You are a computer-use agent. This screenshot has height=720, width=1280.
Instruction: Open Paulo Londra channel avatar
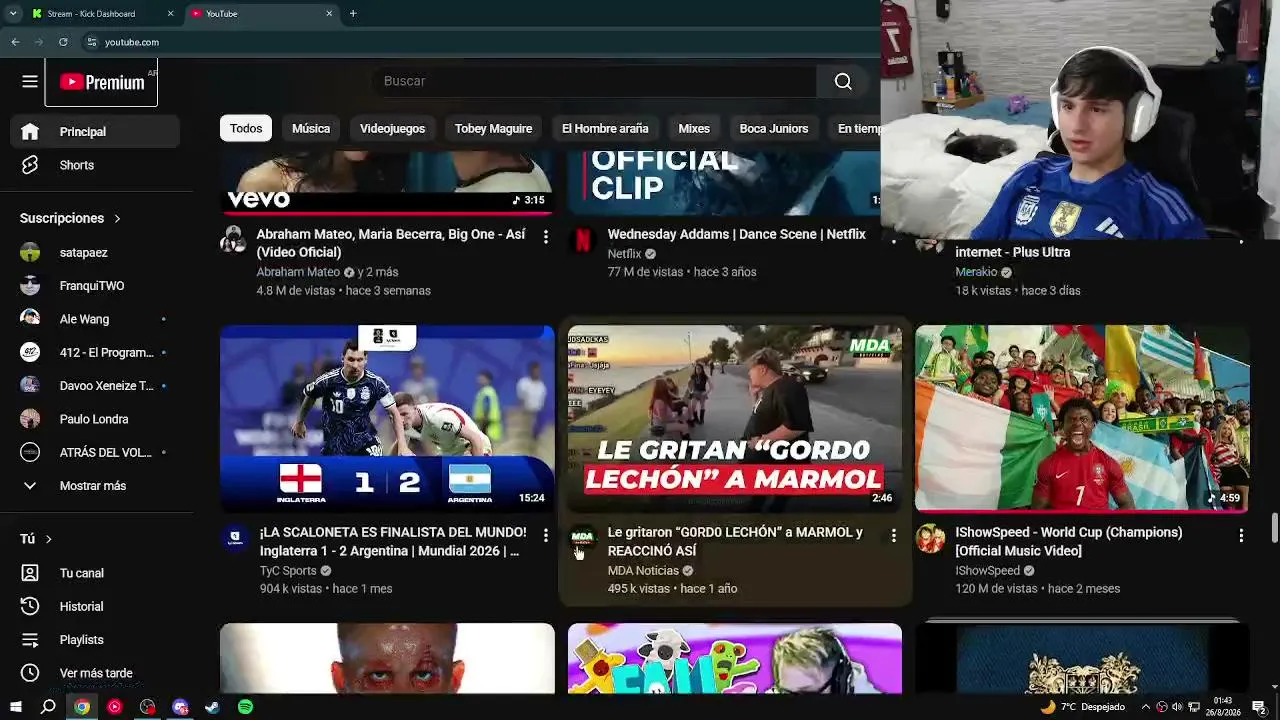coord(30,419)
